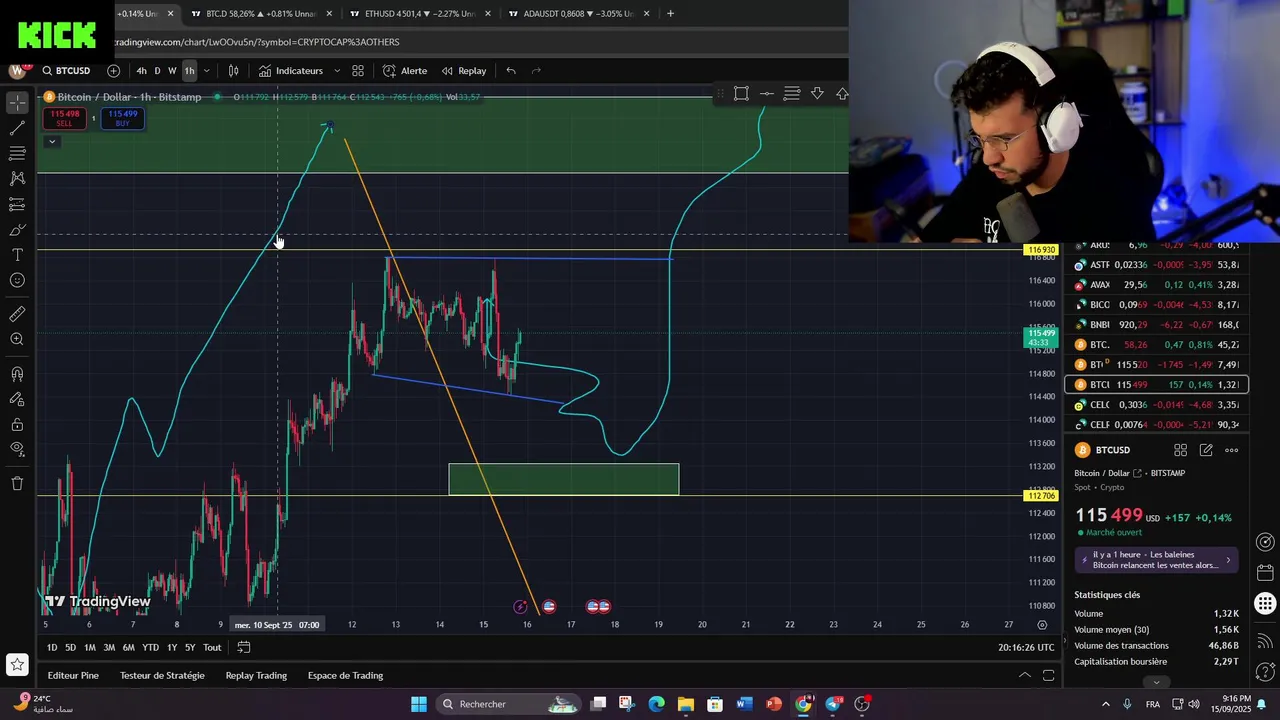Screen dimensions: 1280x720
Task: Open the Replay Trading tab
Action: (x=256, y=676)
